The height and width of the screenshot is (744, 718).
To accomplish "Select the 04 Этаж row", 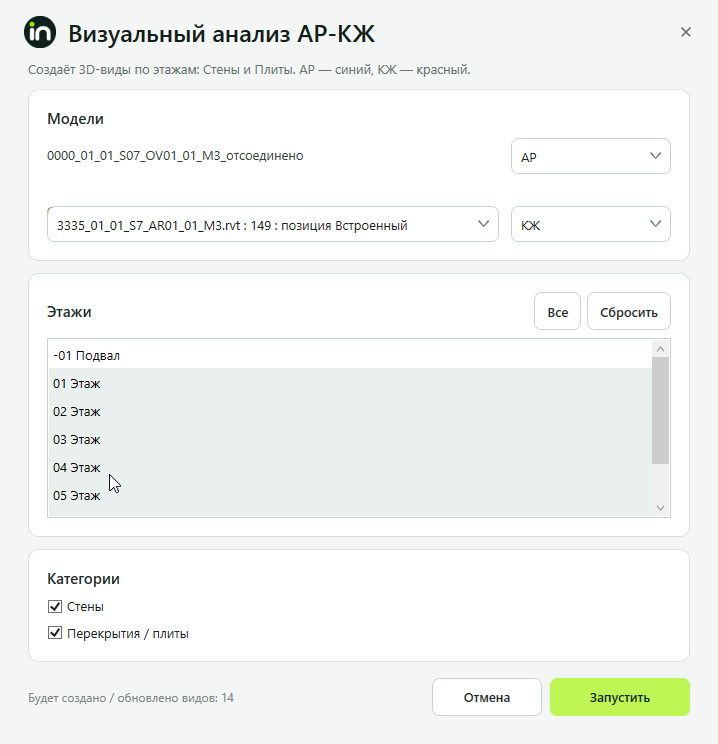I will pos(350,467).
